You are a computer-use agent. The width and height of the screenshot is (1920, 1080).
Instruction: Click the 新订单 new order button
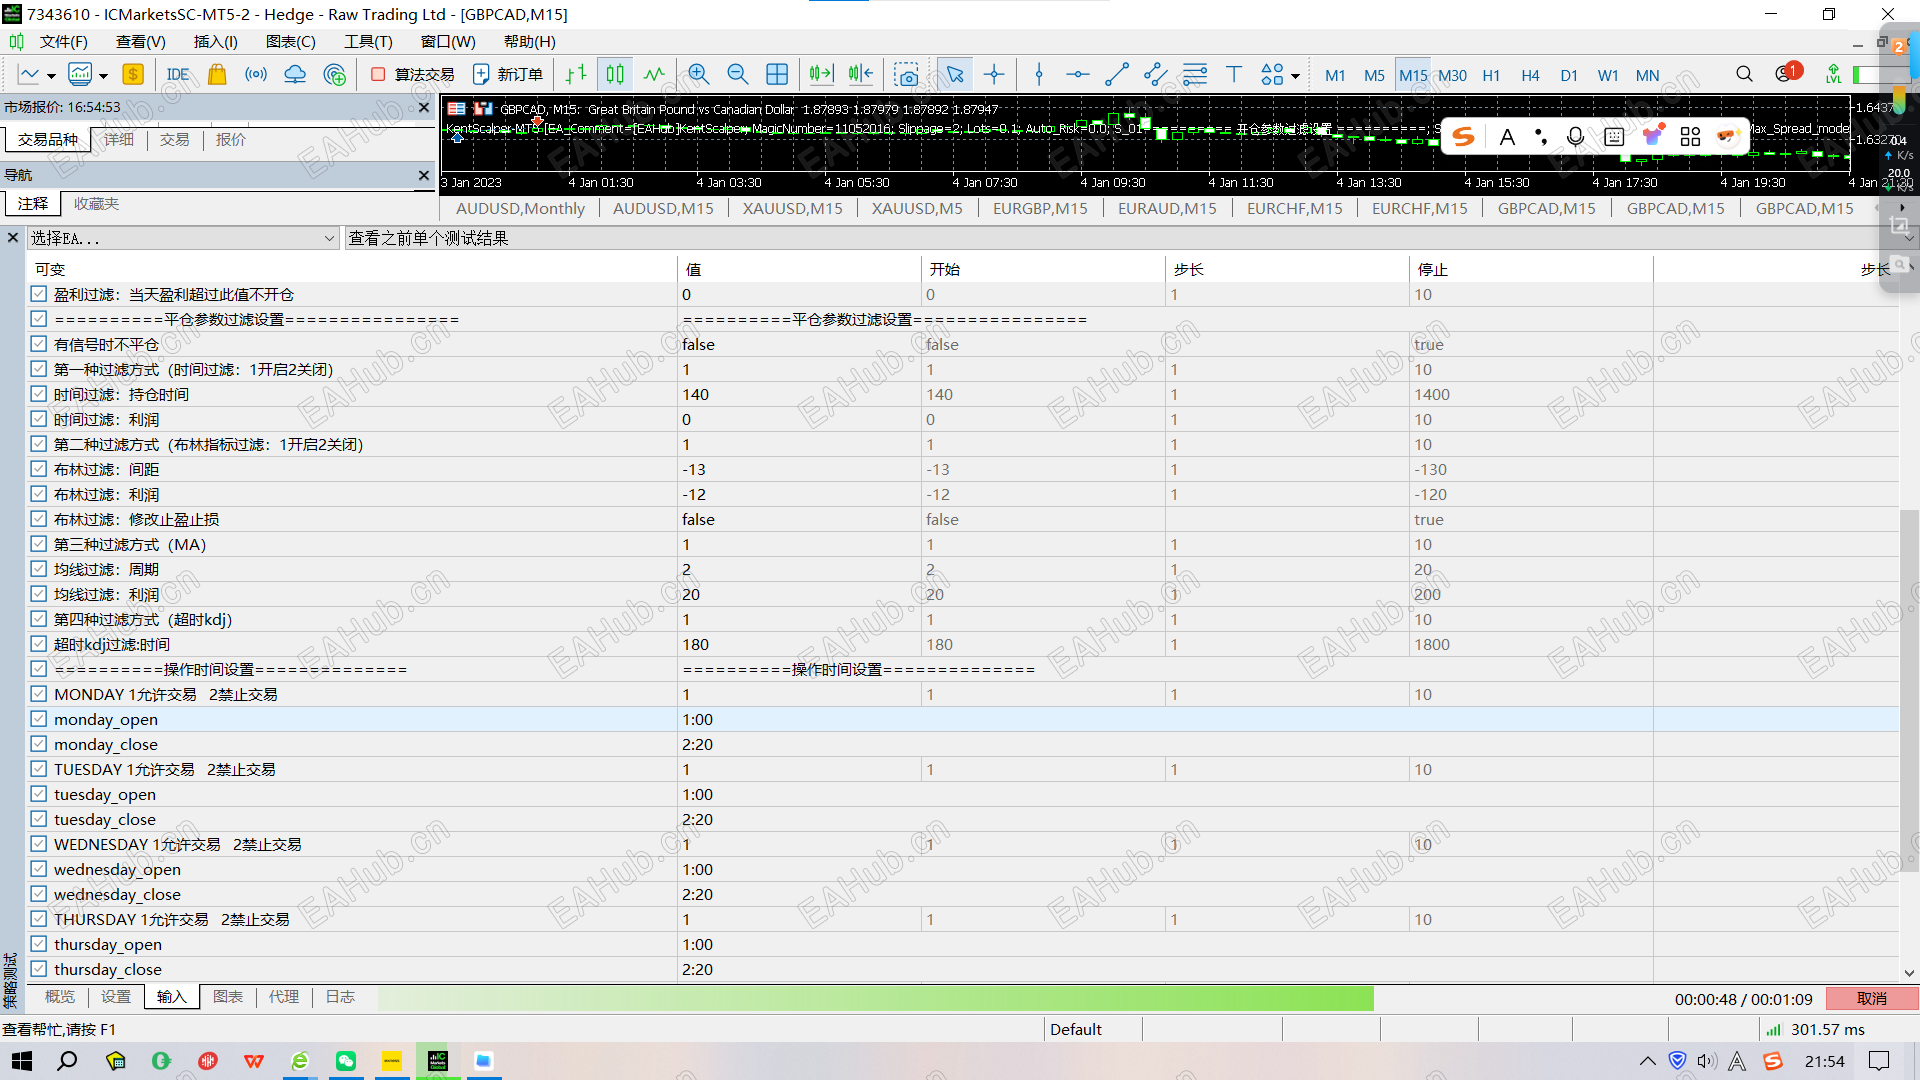(508, 74)
